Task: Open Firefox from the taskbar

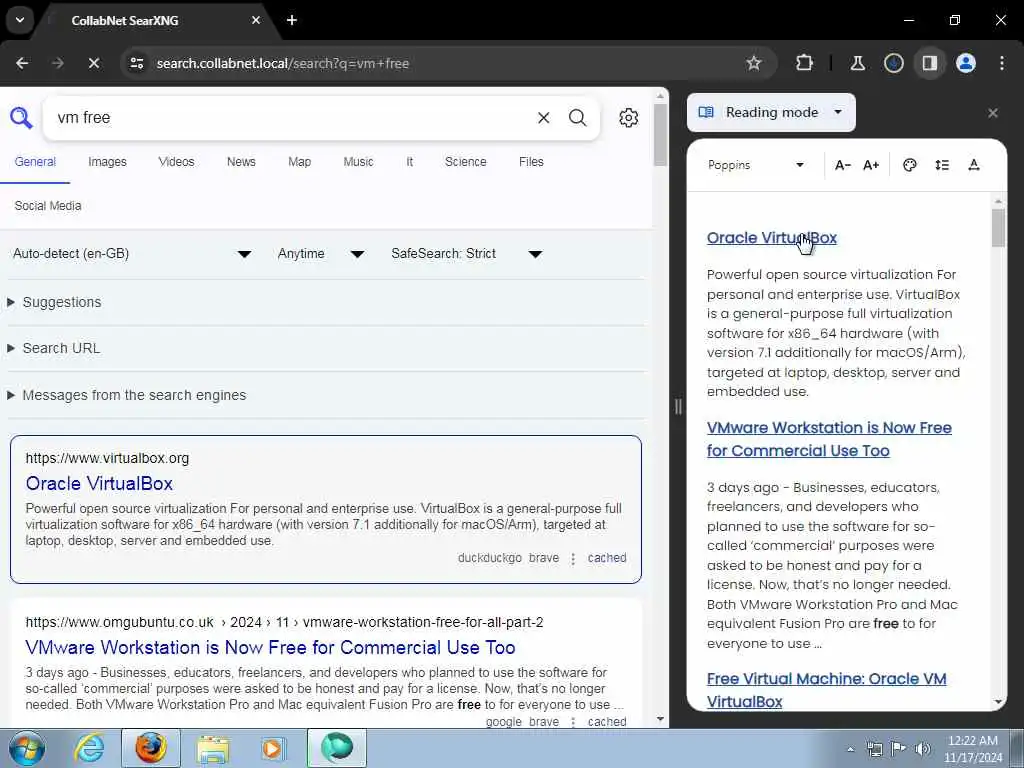Action: [151, 748]
